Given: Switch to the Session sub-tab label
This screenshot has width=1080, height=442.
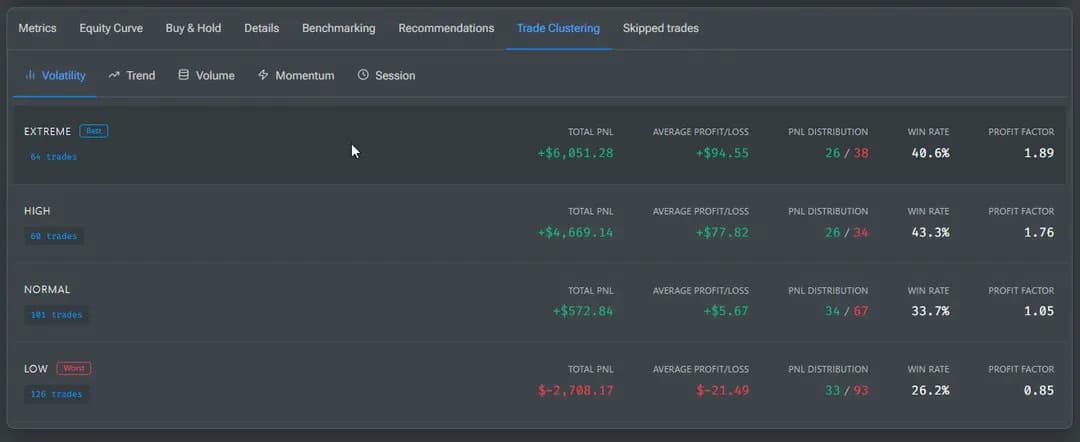Looking at the screenshot, I should 395,76.
